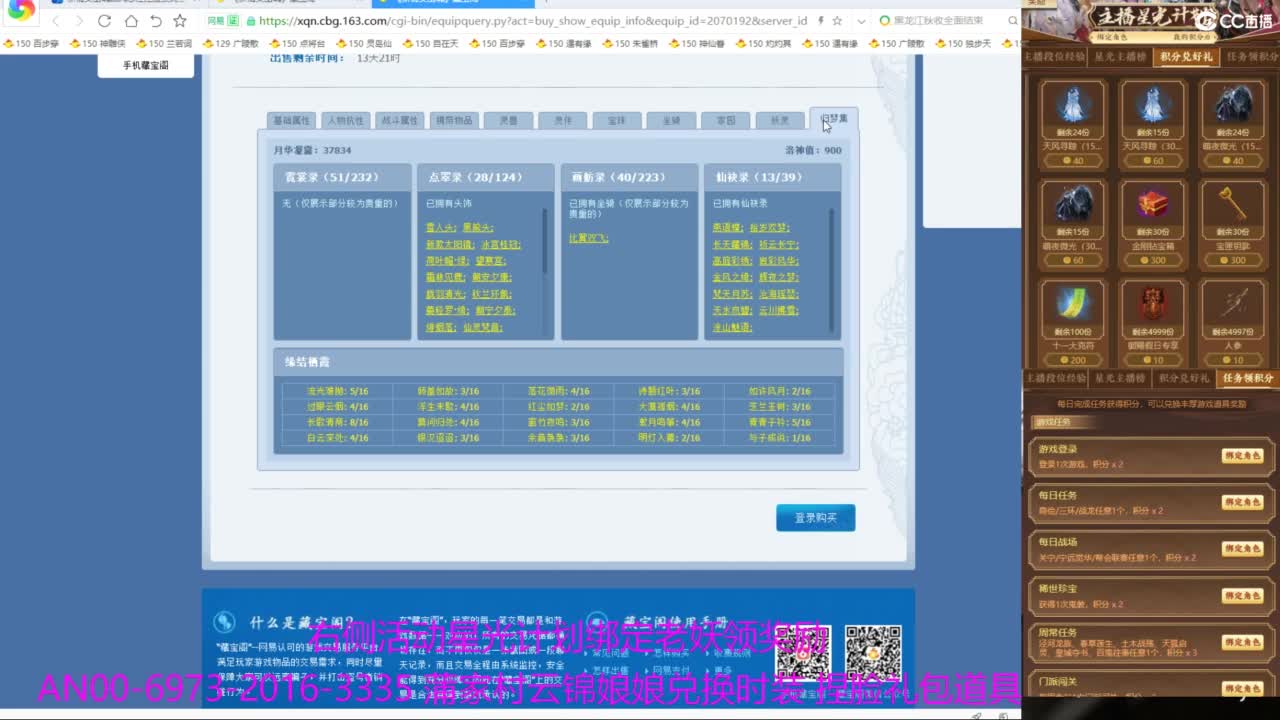Open the 坐骑 tab
1280x720 pixels.
[671, 120]
